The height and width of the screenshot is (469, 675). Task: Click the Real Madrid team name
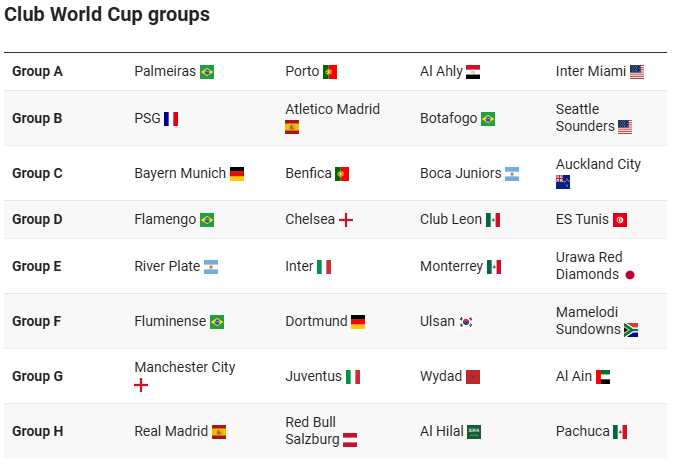(x=171, y=431)
